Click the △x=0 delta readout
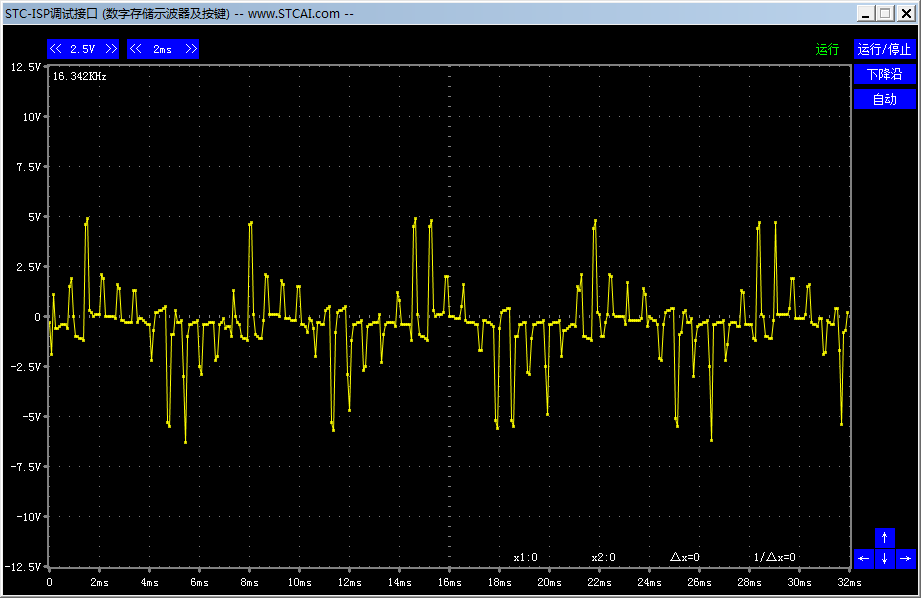The width and height of the screenshot is (921, 598). tap(685, 557)
